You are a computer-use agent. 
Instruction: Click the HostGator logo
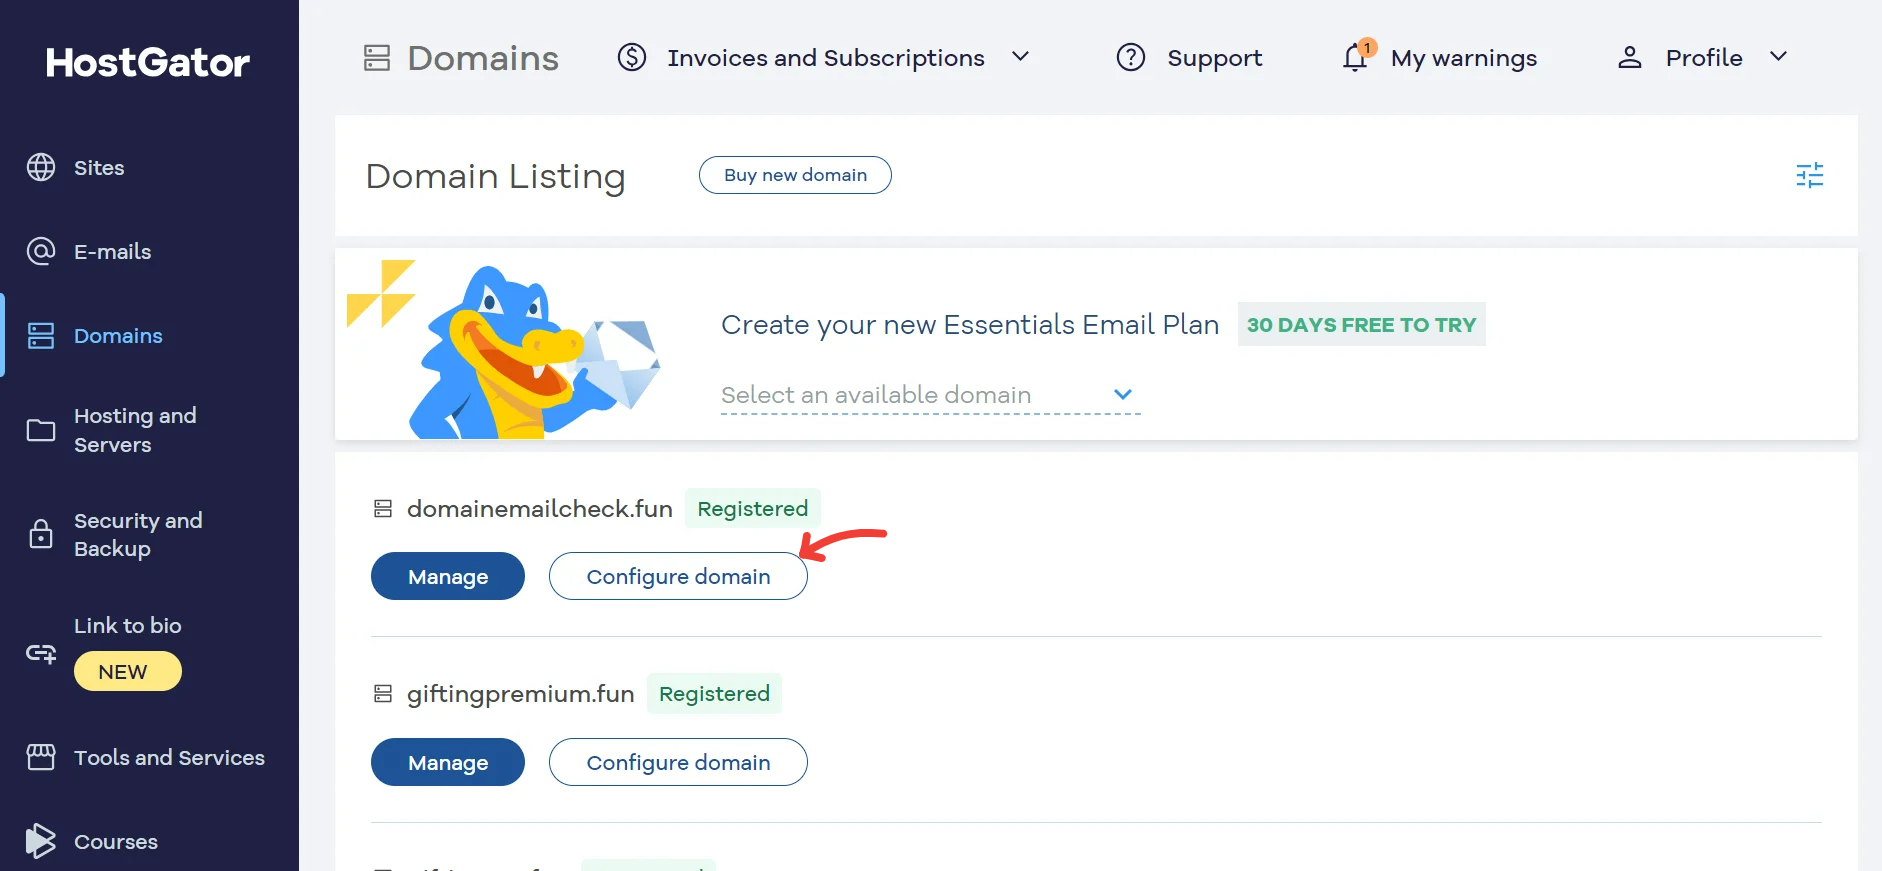point(148,62)
